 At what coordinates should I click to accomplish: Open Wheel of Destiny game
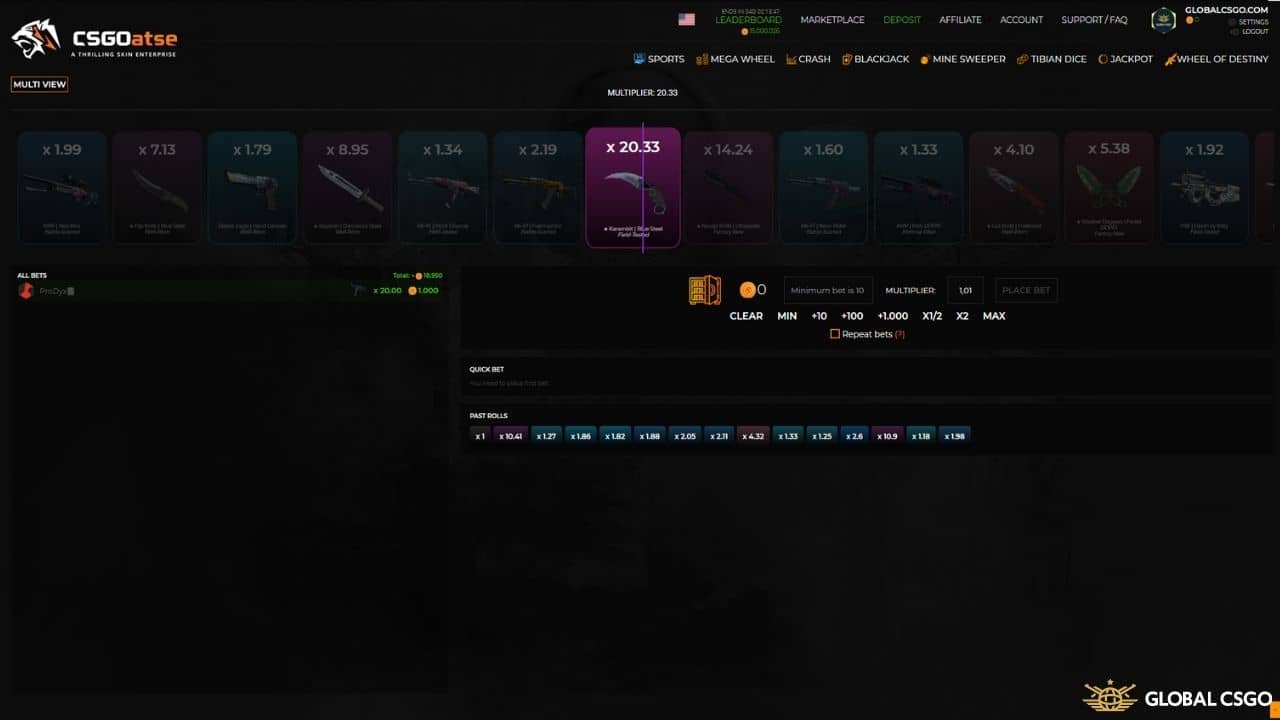pos(1216,59)
